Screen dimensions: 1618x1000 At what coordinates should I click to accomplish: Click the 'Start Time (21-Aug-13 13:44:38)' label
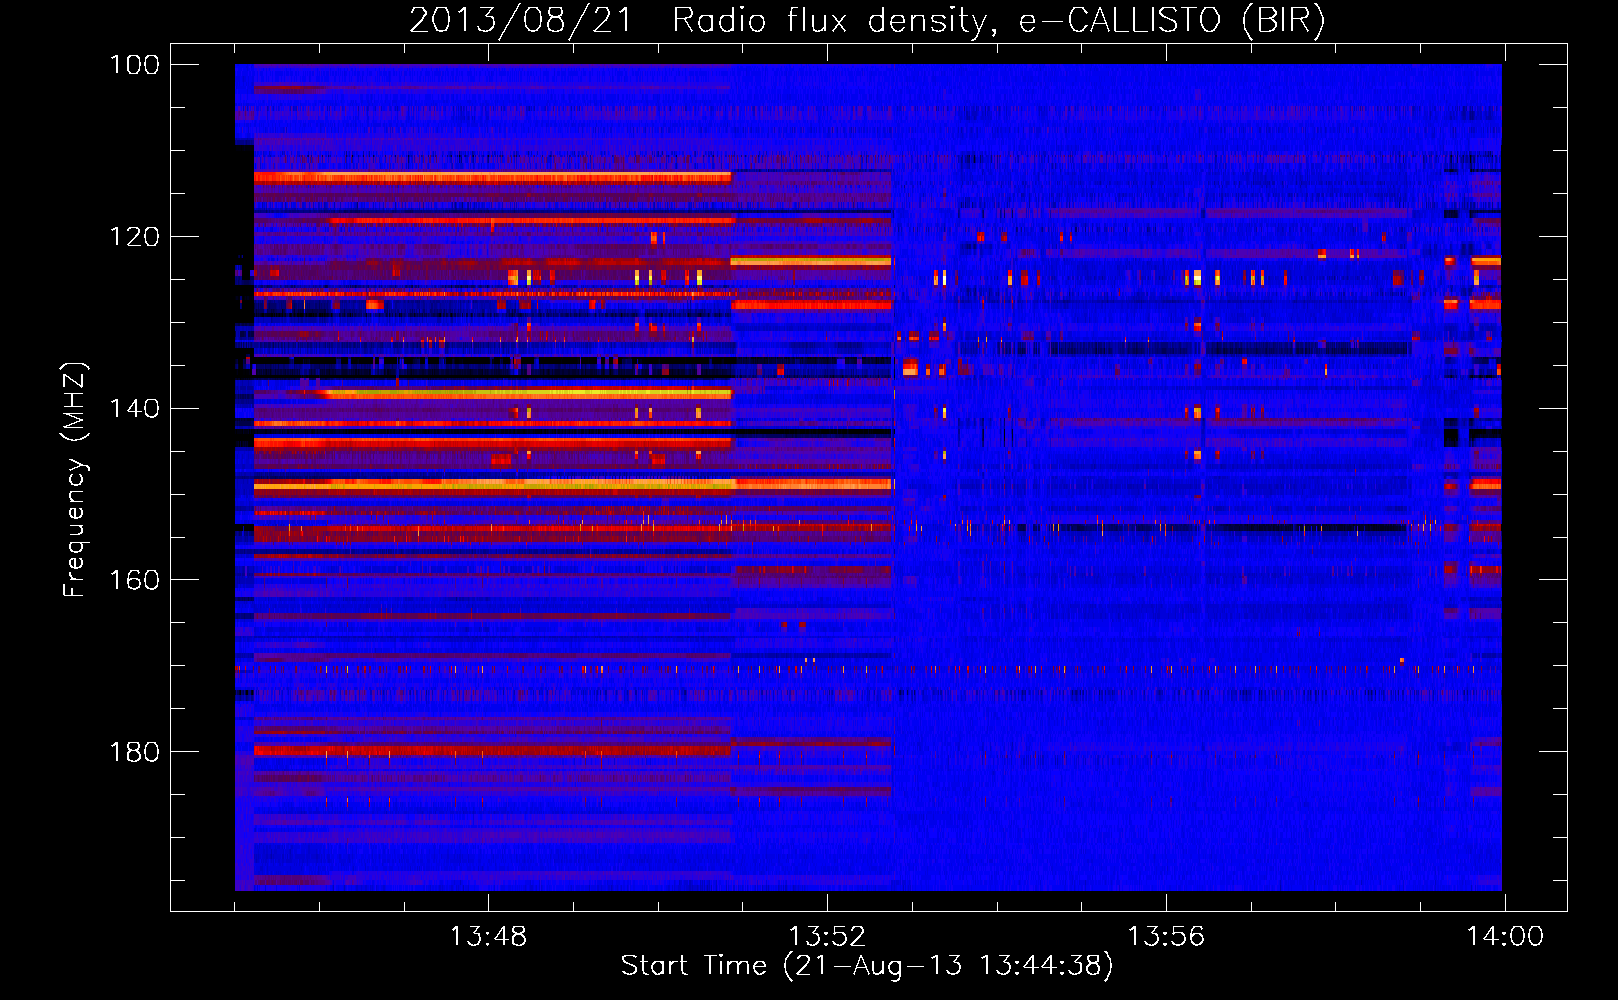click(867, 966)
